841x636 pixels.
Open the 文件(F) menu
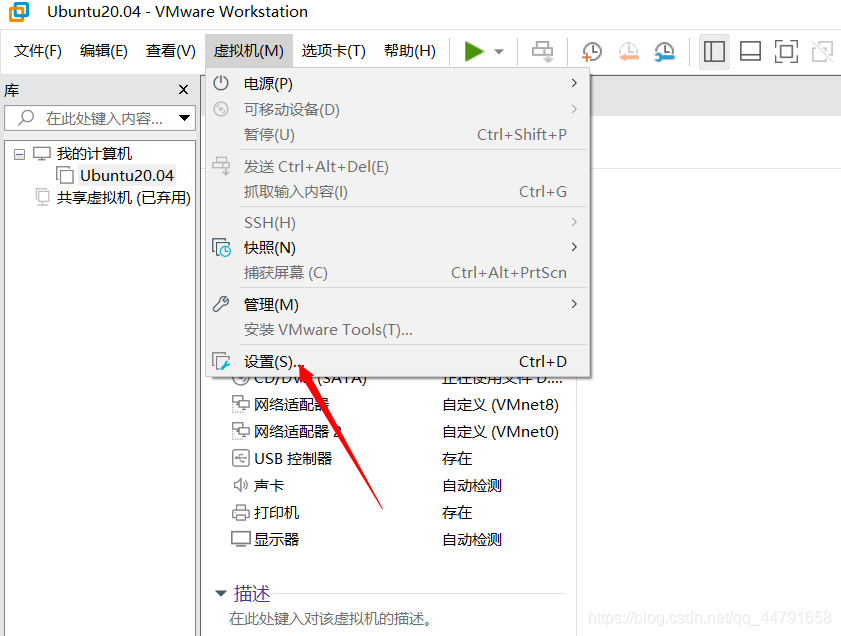click(x=38, y=51)
